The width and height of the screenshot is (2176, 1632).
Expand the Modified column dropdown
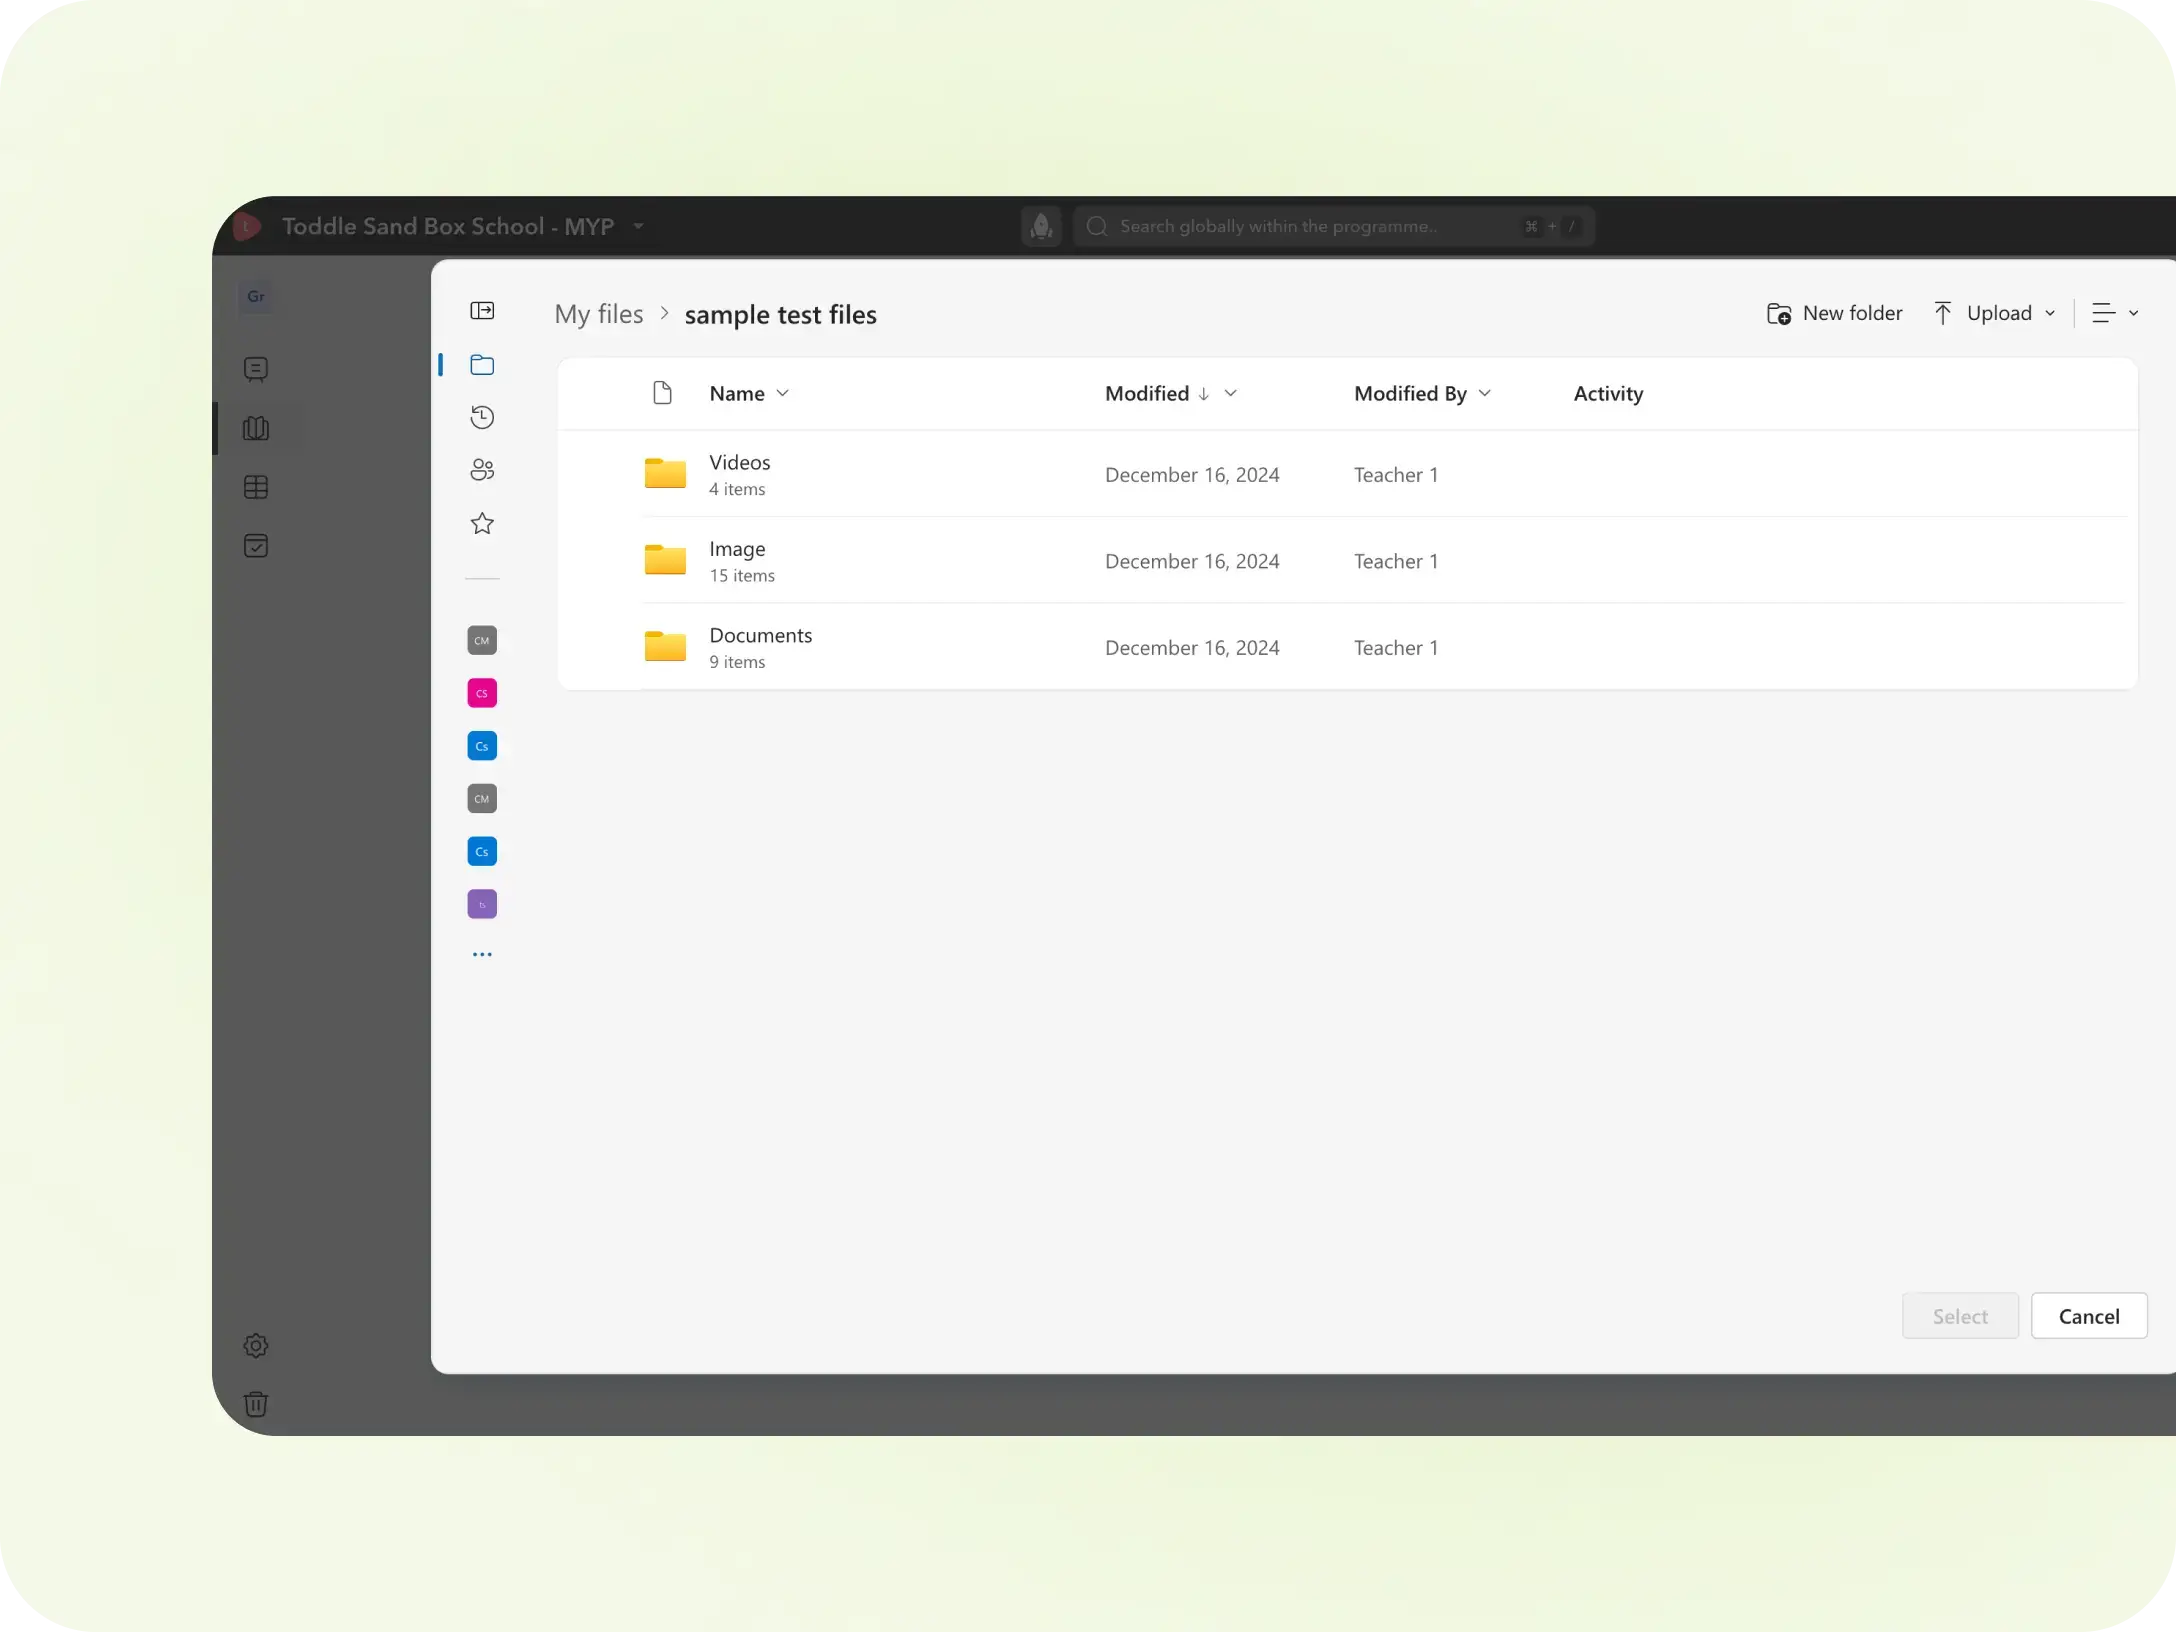[x=1231, y=393]
